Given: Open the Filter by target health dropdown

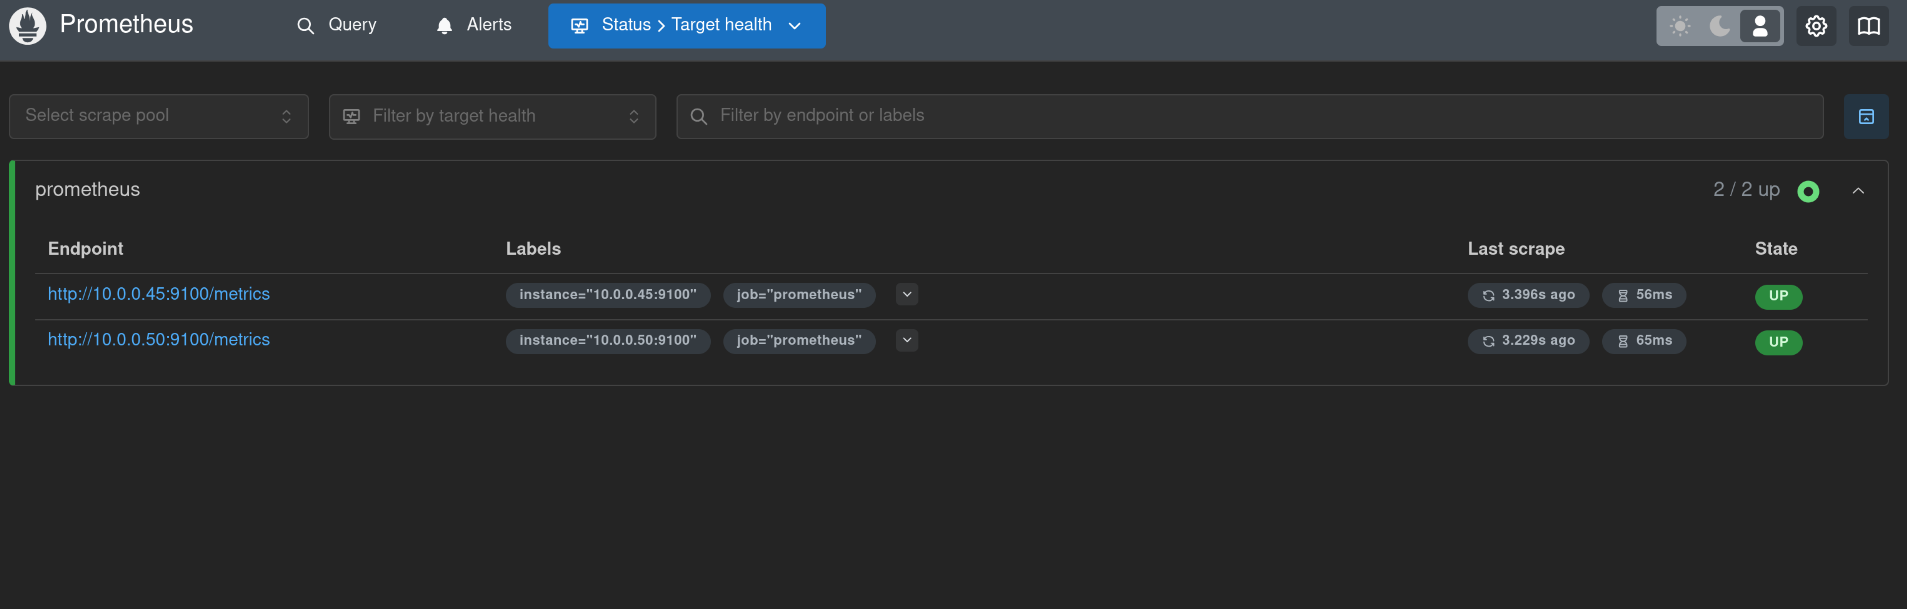Looking at the screenshot, I should coord(492,116).
